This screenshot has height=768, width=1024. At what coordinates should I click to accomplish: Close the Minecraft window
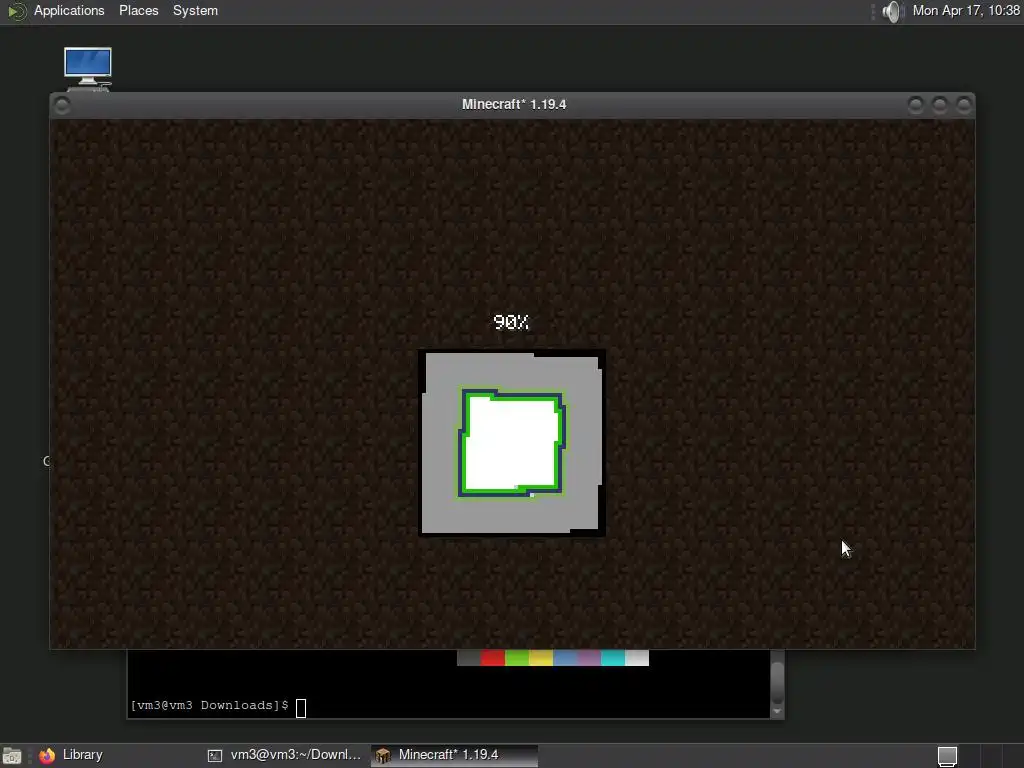click(x=964, y=104)
